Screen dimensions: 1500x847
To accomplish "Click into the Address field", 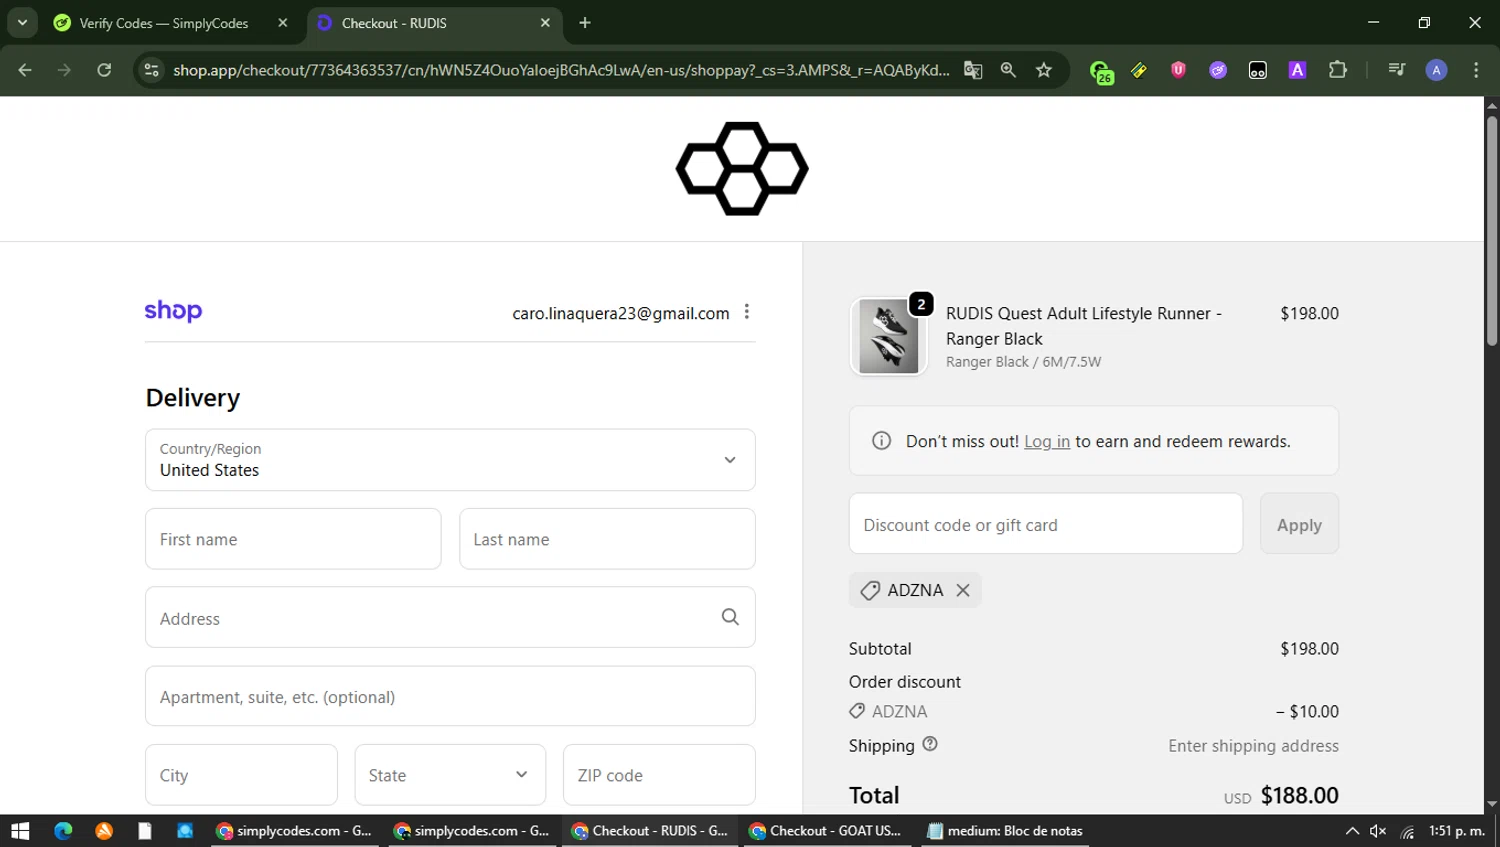I will click(450, 617).
